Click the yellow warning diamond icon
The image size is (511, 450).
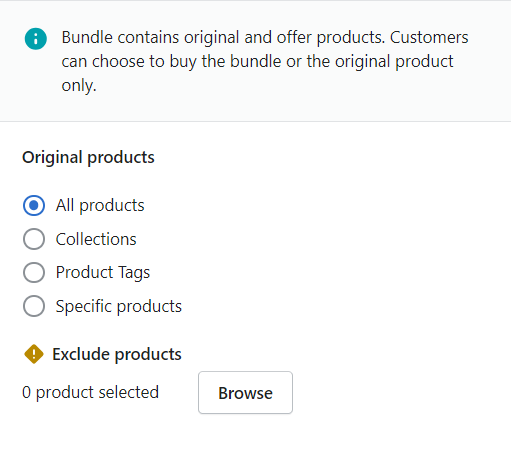coord(34,354)
